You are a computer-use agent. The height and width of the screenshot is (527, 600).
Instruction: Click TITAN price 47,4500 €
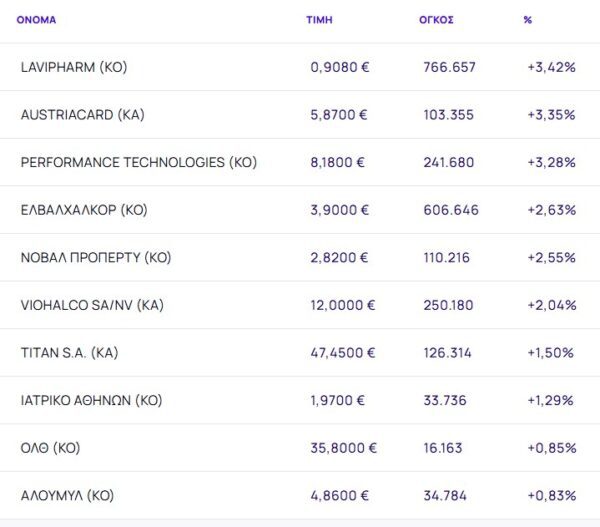pyautogui.click(x=343, y=352)
